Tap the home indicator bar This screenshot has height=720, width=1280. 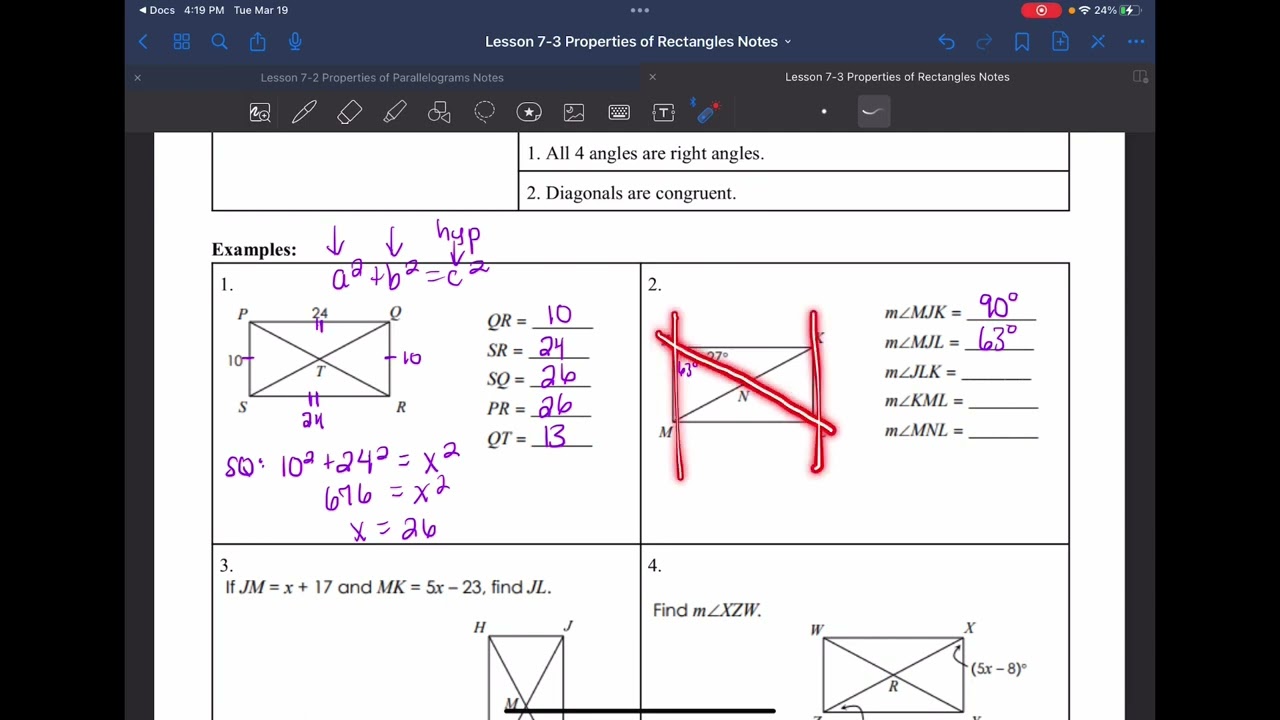point(640,711)
